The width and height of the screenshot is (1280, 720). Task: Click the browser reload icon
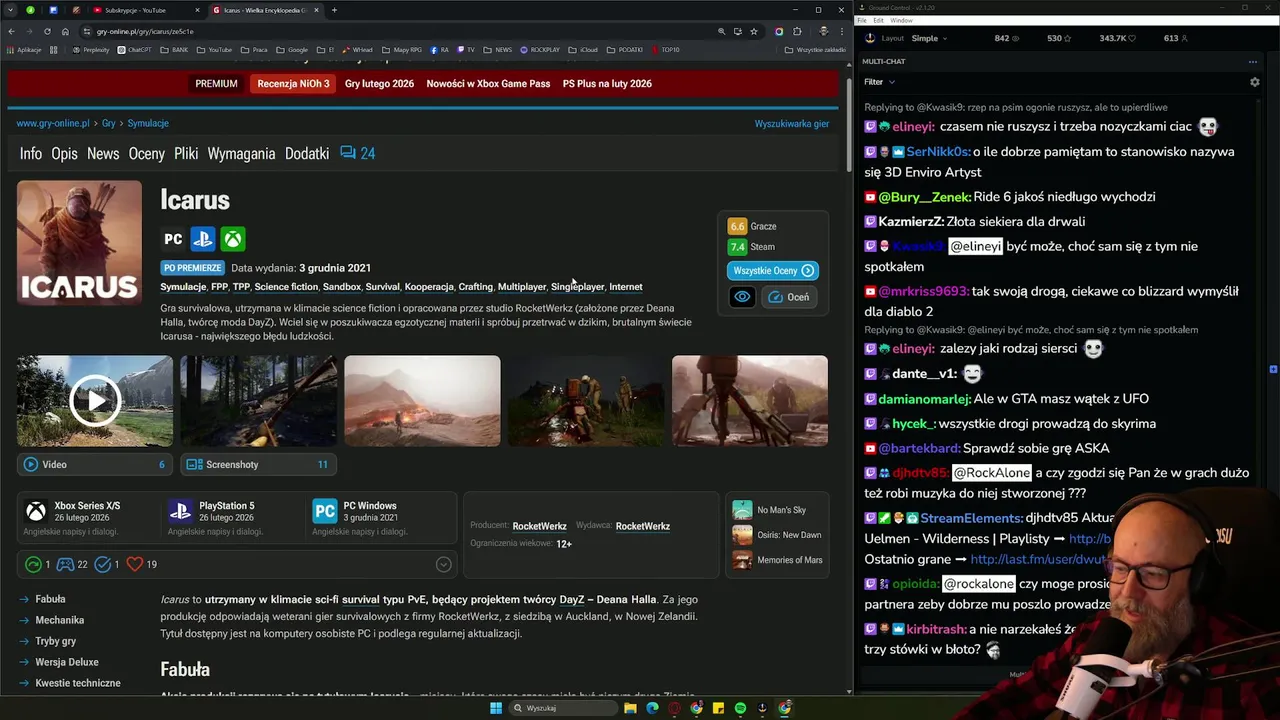point(47,31)
